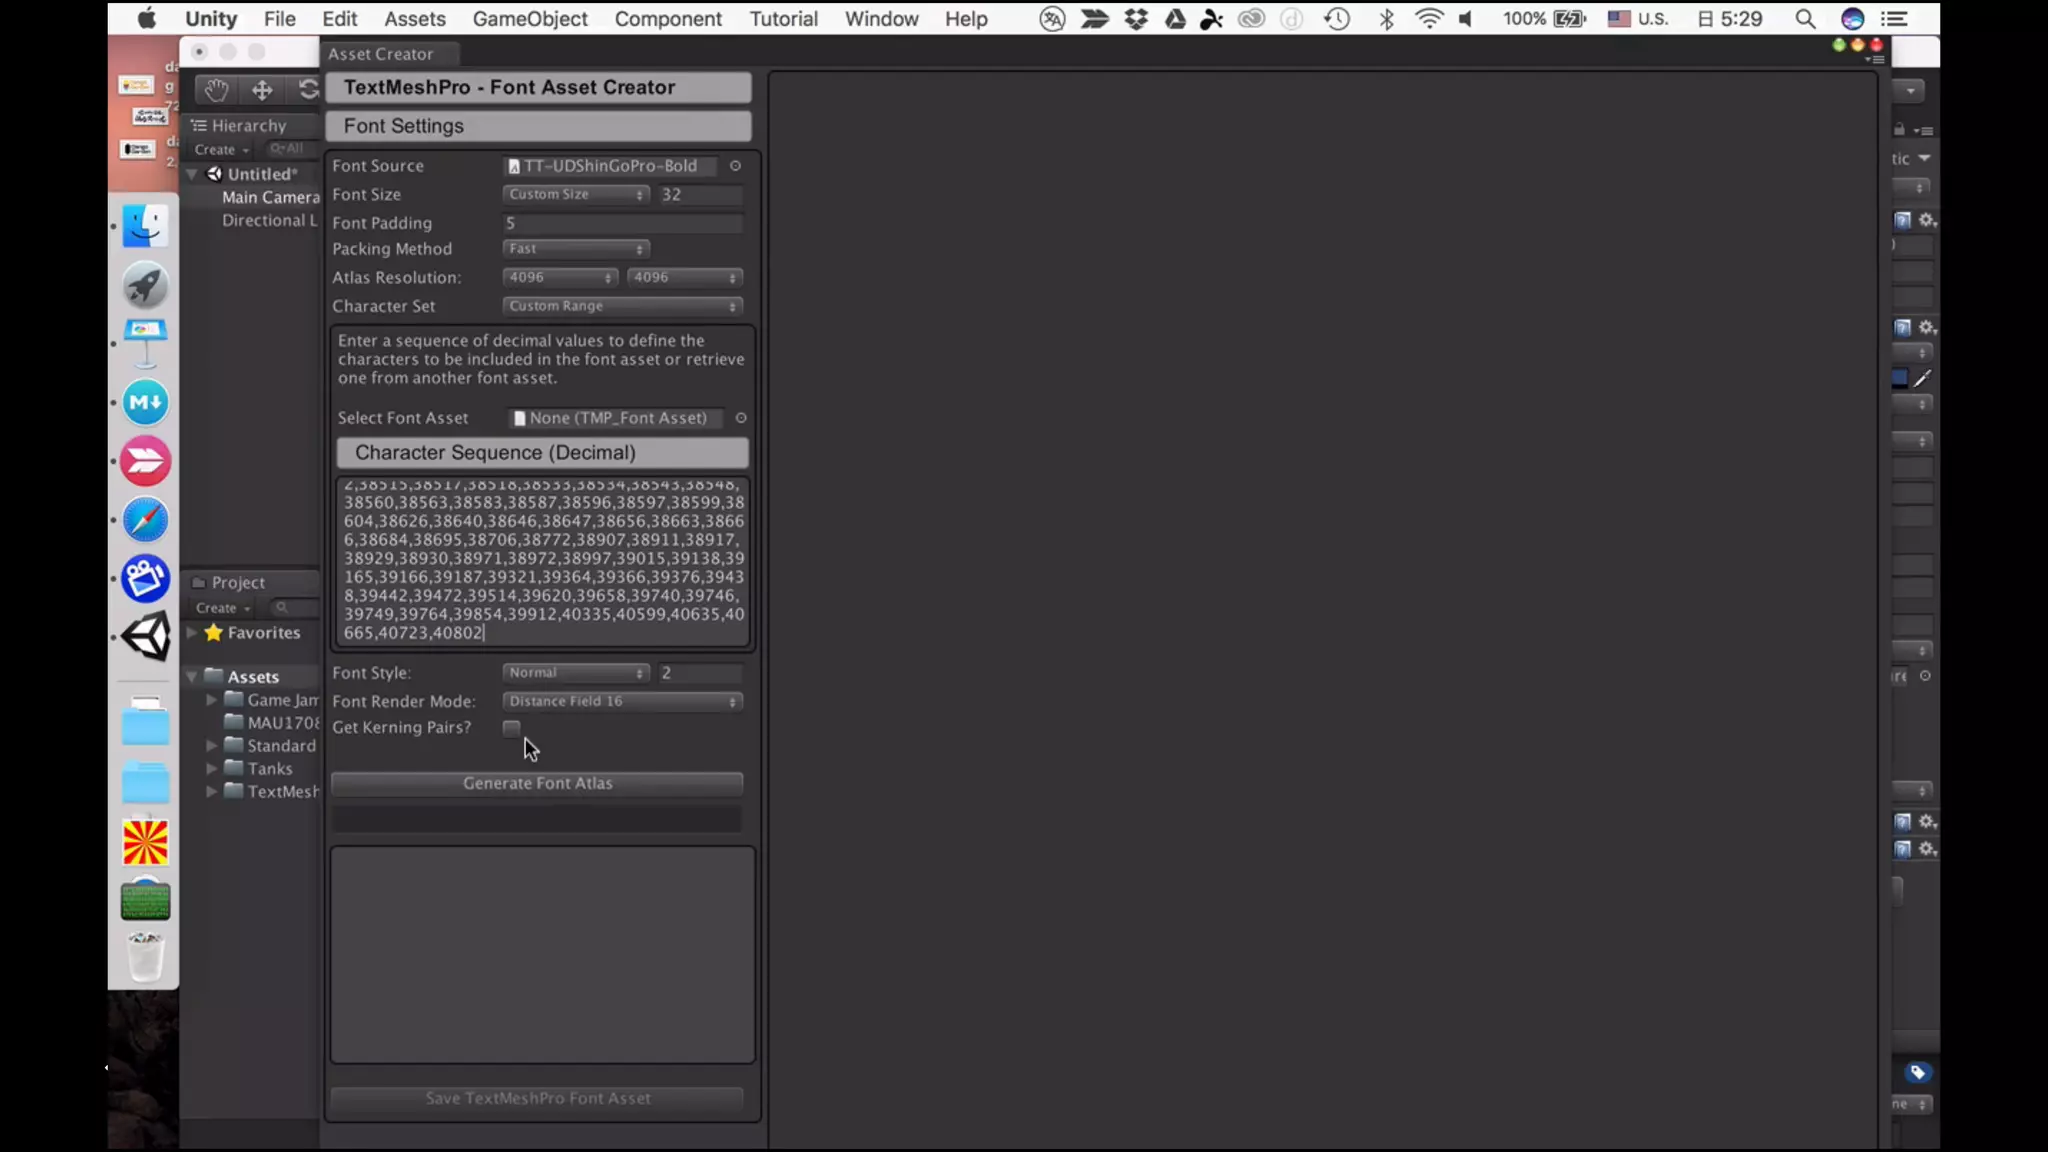Open Character Set Custom Range dropdown
The image size is (2048, 1152).
622,306
